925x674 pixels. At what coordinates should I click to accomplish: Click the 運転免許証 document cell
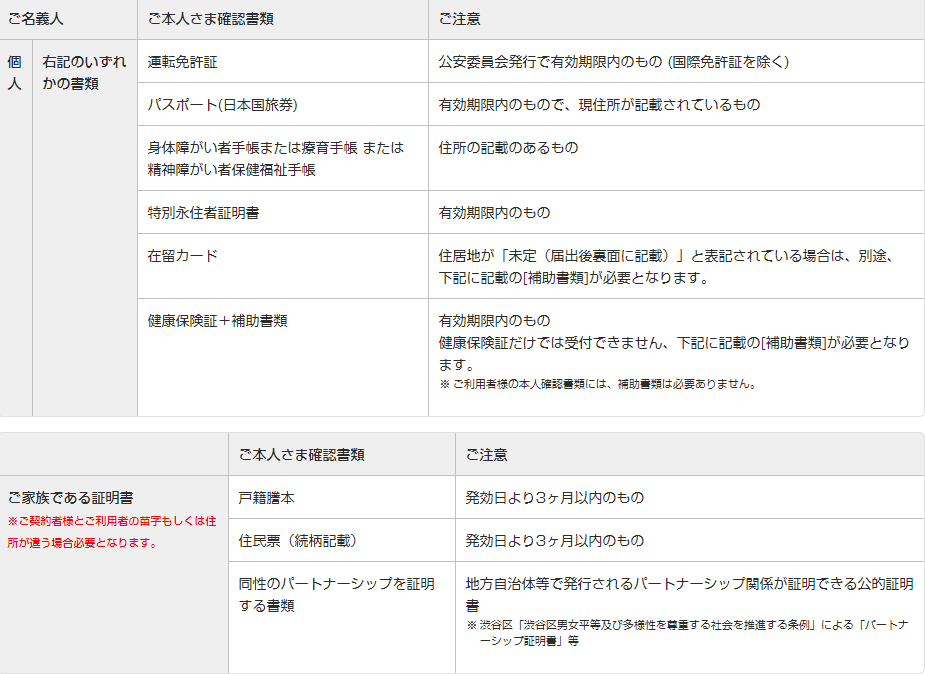tap(183, 62)
